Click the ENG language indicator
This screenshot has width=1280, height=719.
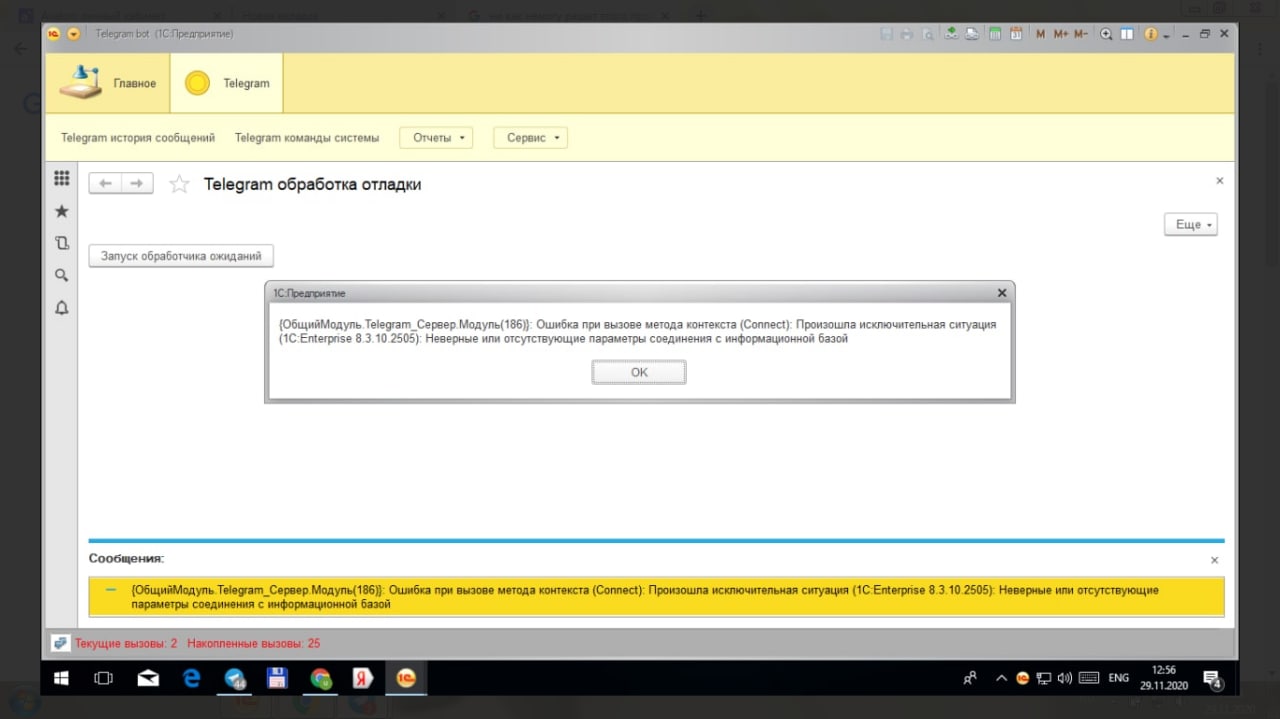1119,678
